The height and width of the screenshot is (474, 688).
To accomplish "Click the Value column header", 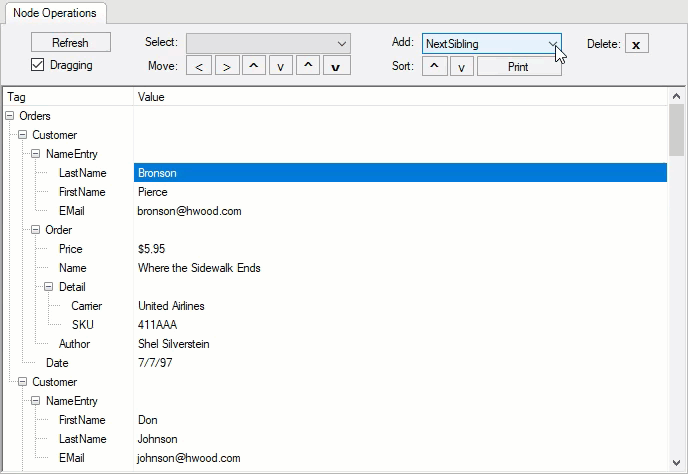I will [x=152, y=97].
